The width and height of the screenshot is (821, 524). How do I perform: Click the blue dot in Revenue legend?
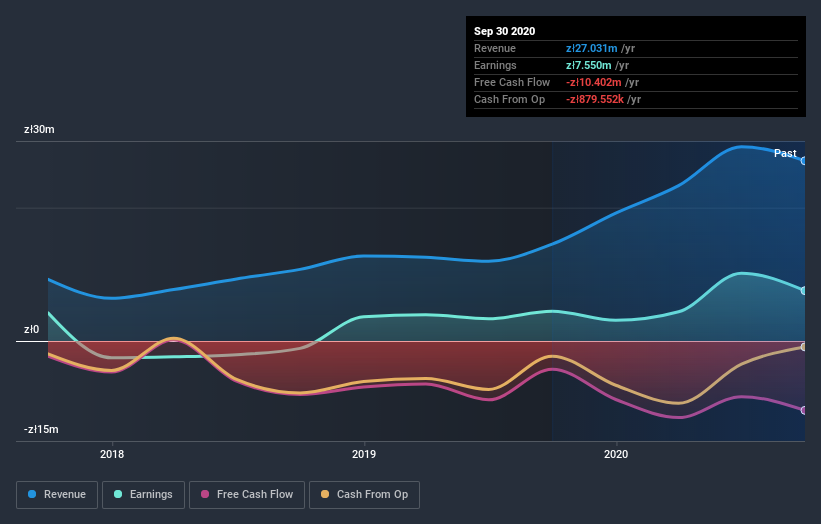coord(32,494)
